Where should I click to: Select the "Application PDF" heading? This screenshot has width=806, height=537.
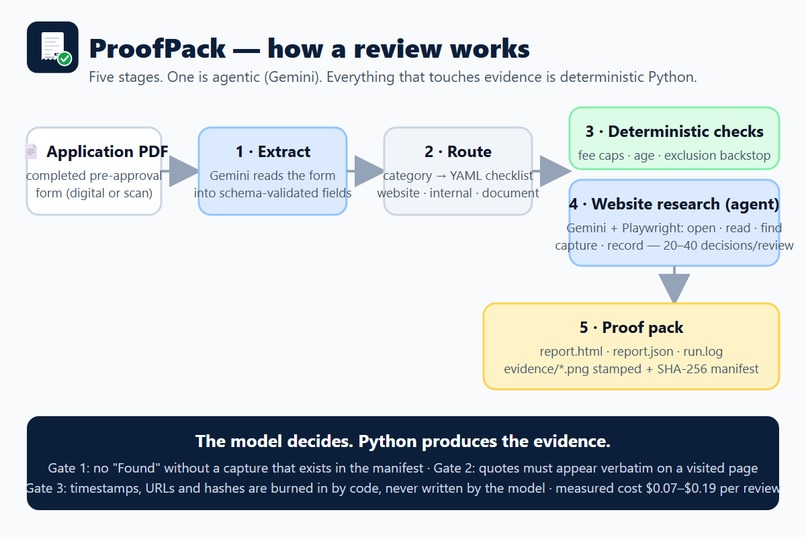tap(107, 152)
